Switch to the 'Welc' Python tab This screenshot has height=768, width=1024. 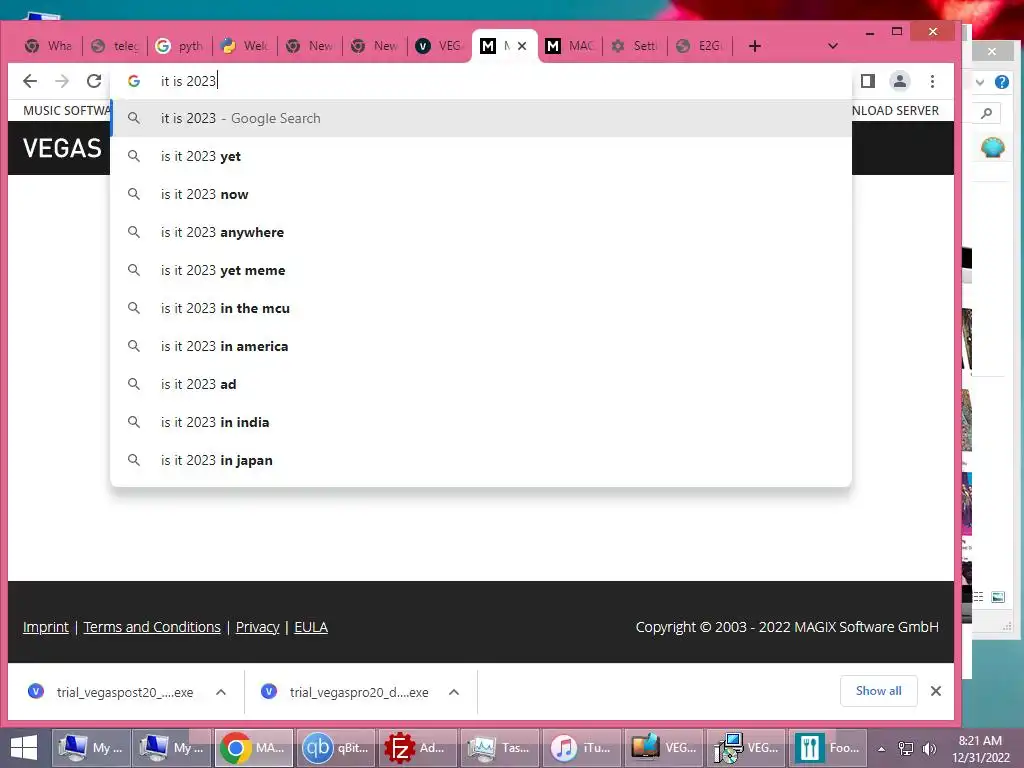coord(246,46)
